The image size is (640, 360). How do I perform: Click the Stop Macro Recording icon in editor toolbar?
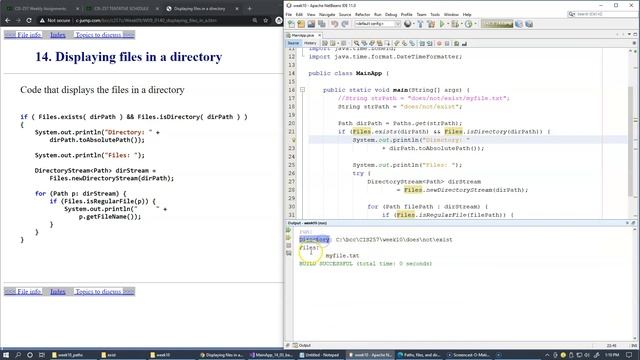click(447, 43)
